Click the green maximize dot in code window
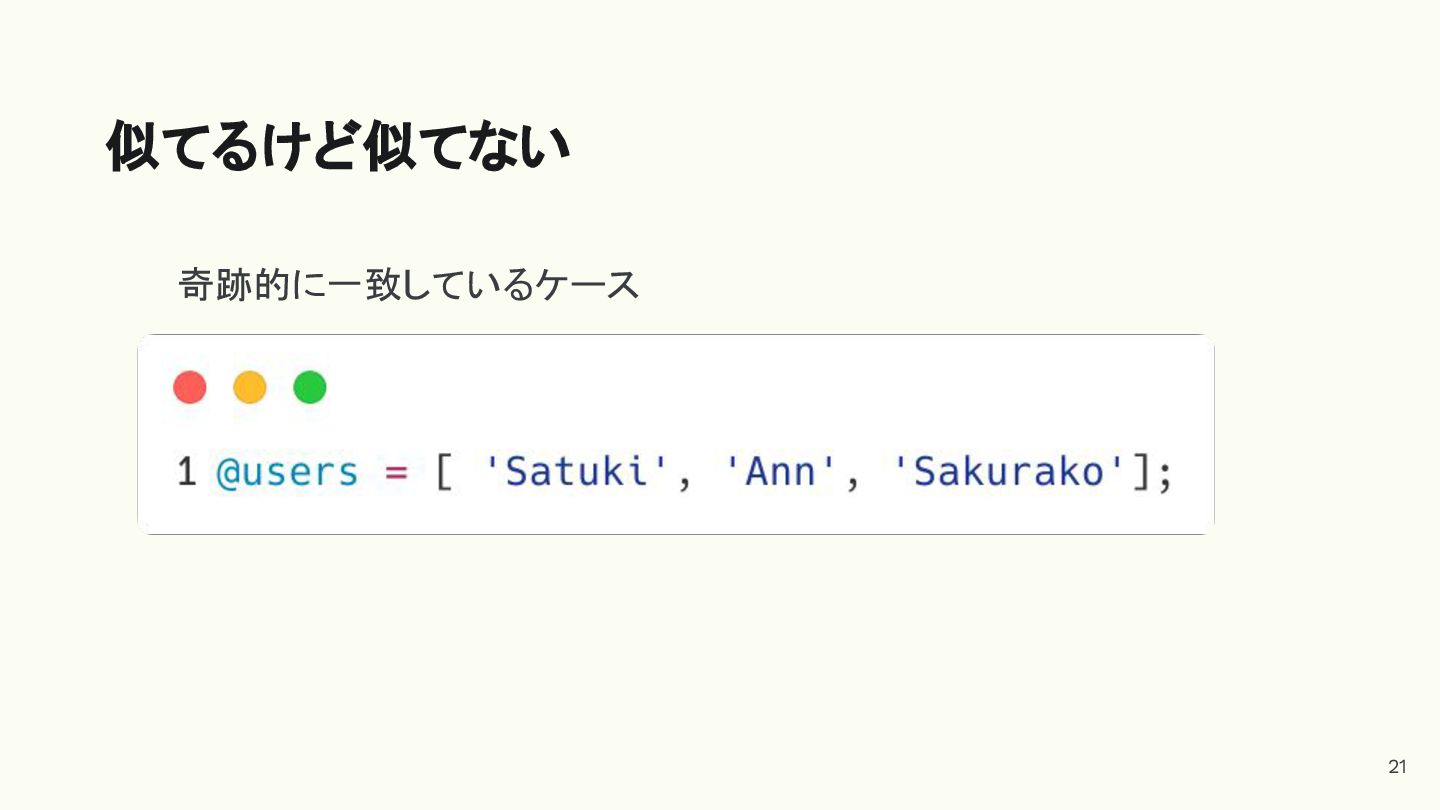1440x810 pixels. click(310, 387)
